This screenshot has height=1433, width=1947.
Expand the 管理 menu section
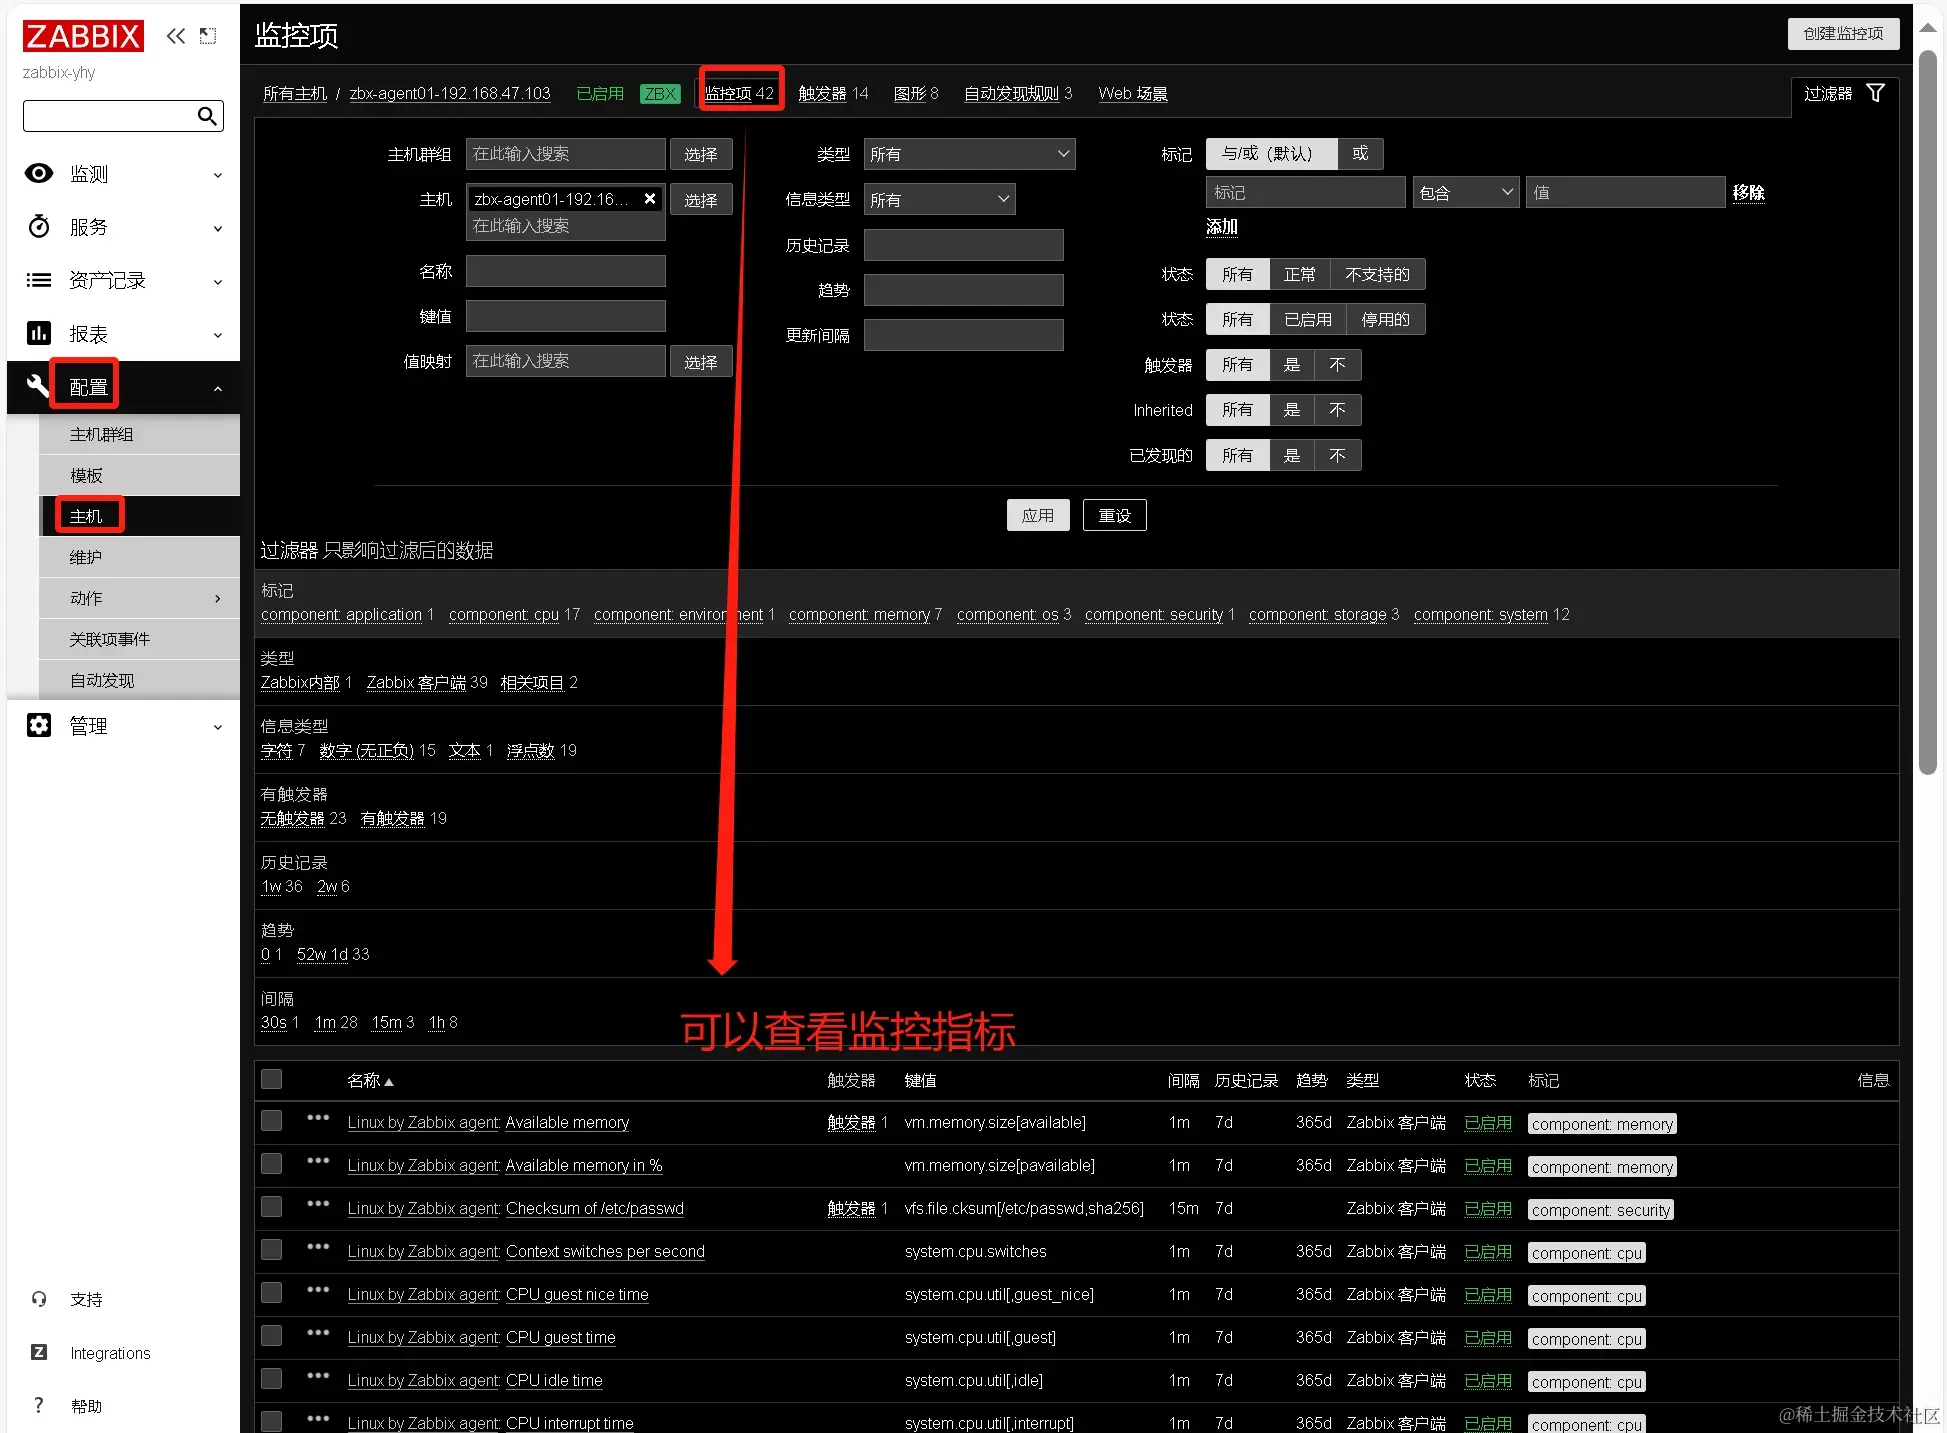[123, 726]
